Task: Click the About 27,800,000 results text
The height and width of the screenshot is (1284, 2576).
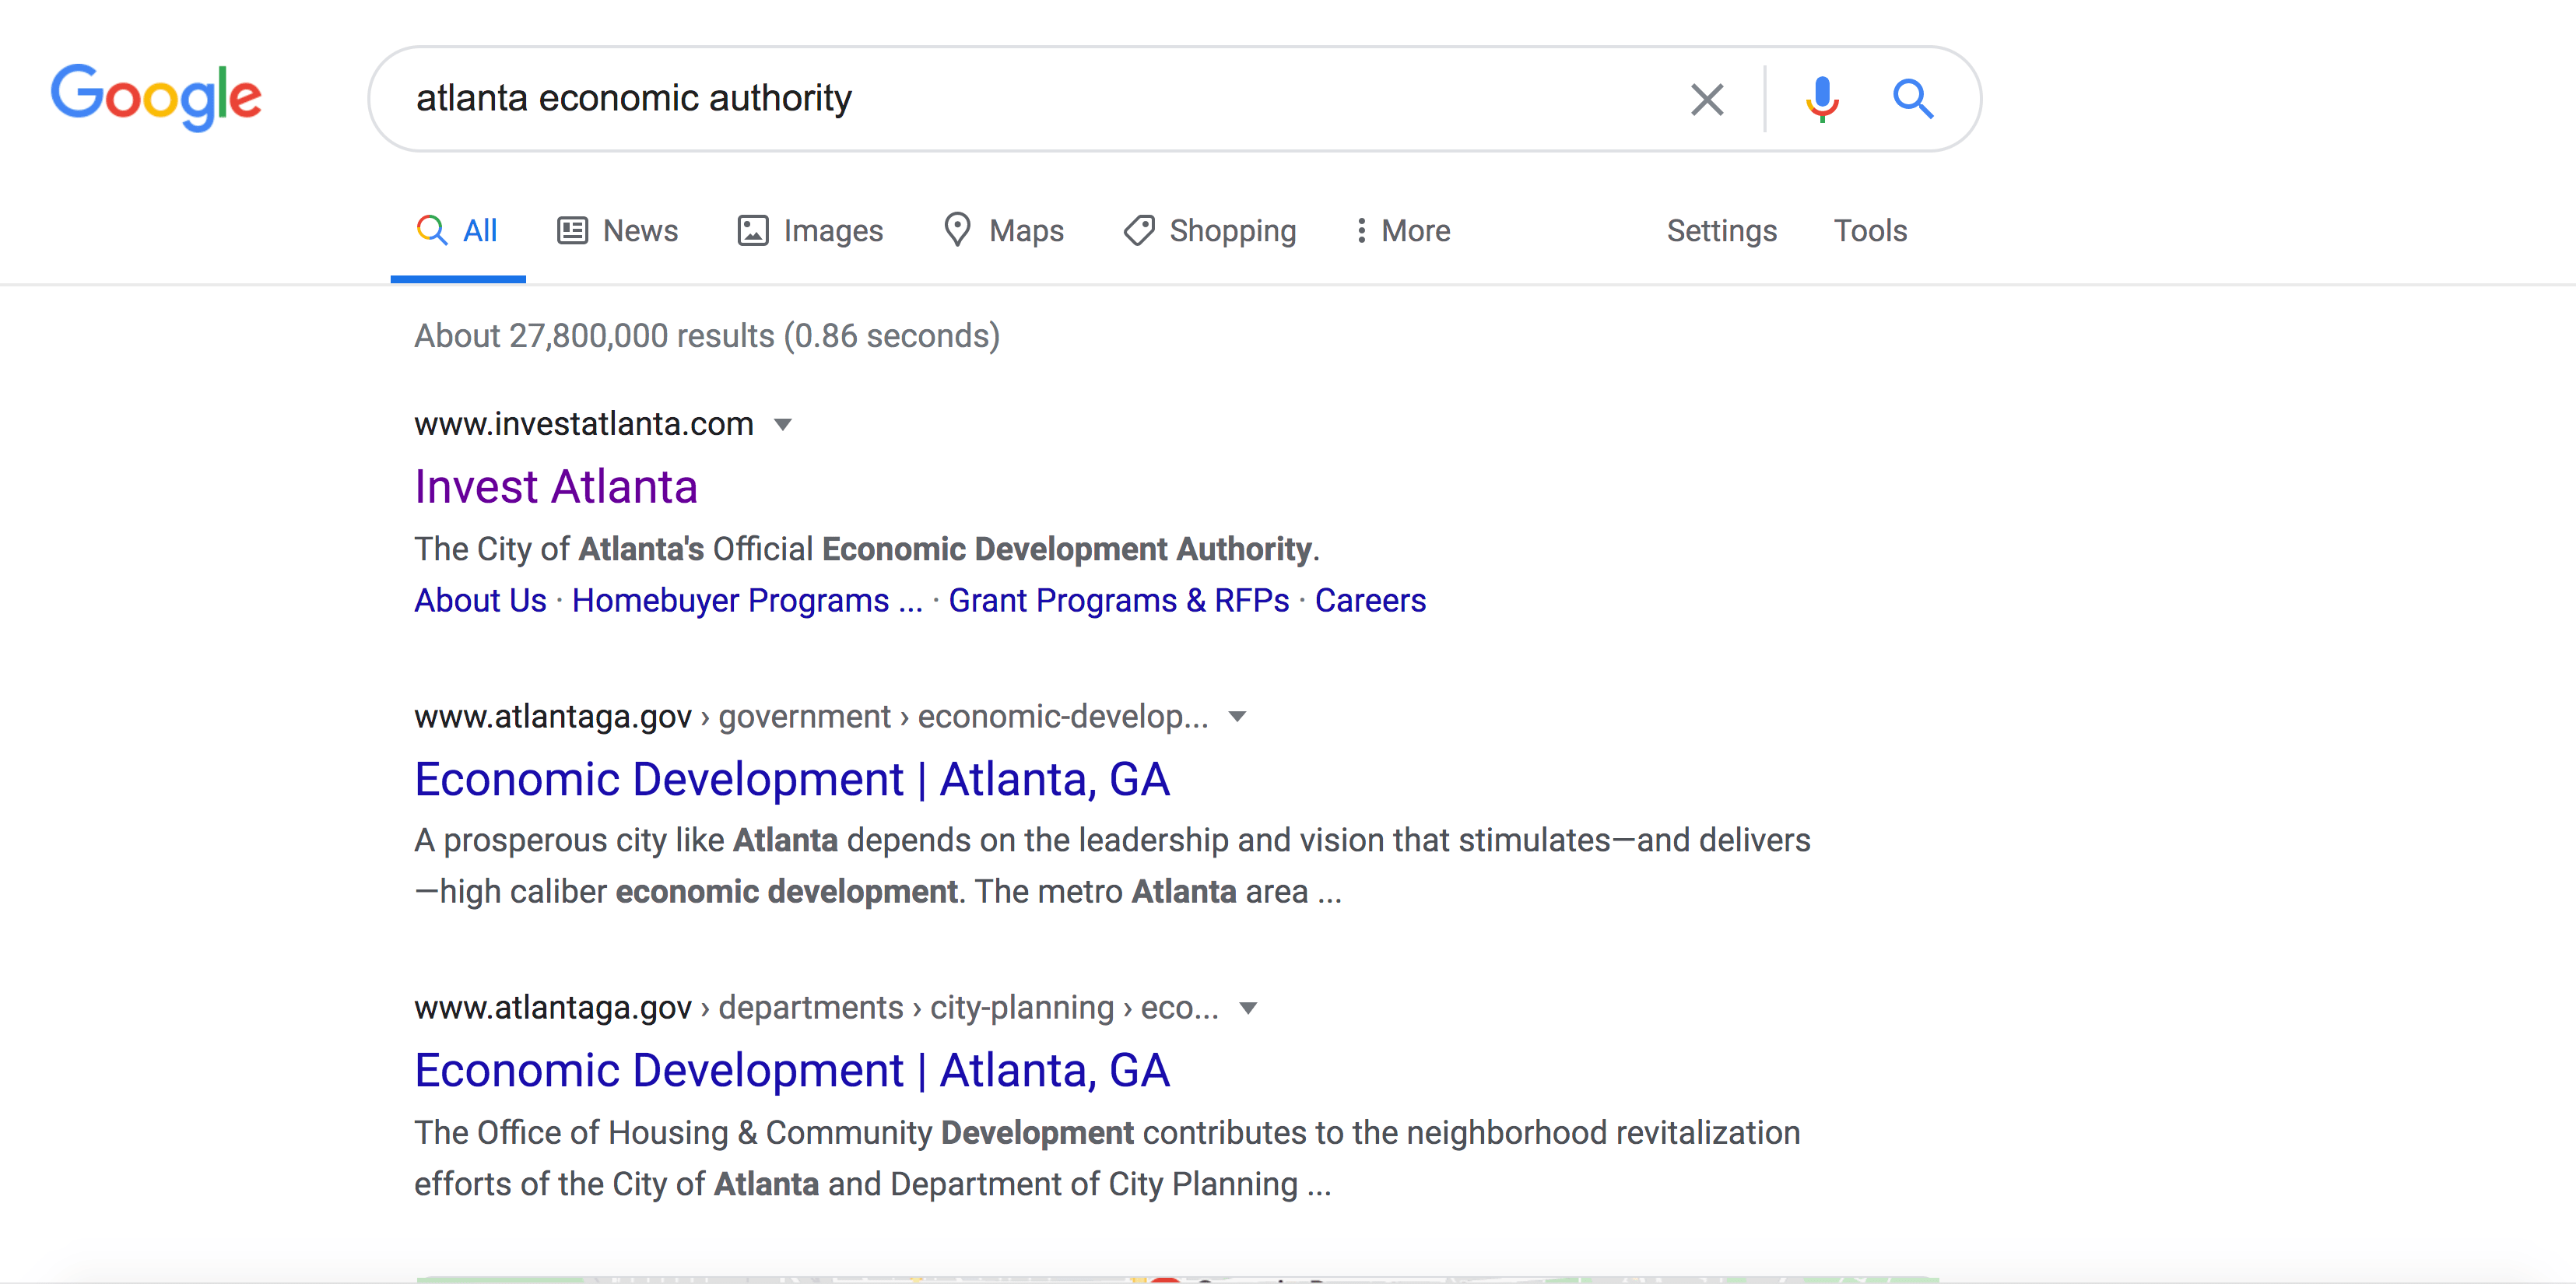Action: [x=707, y=336]
